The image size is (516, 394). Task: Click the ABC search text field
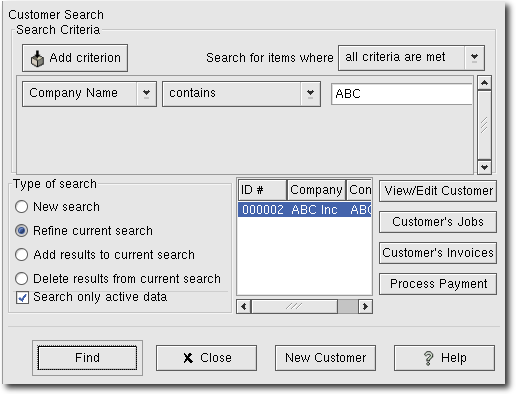tap(402, 94)
